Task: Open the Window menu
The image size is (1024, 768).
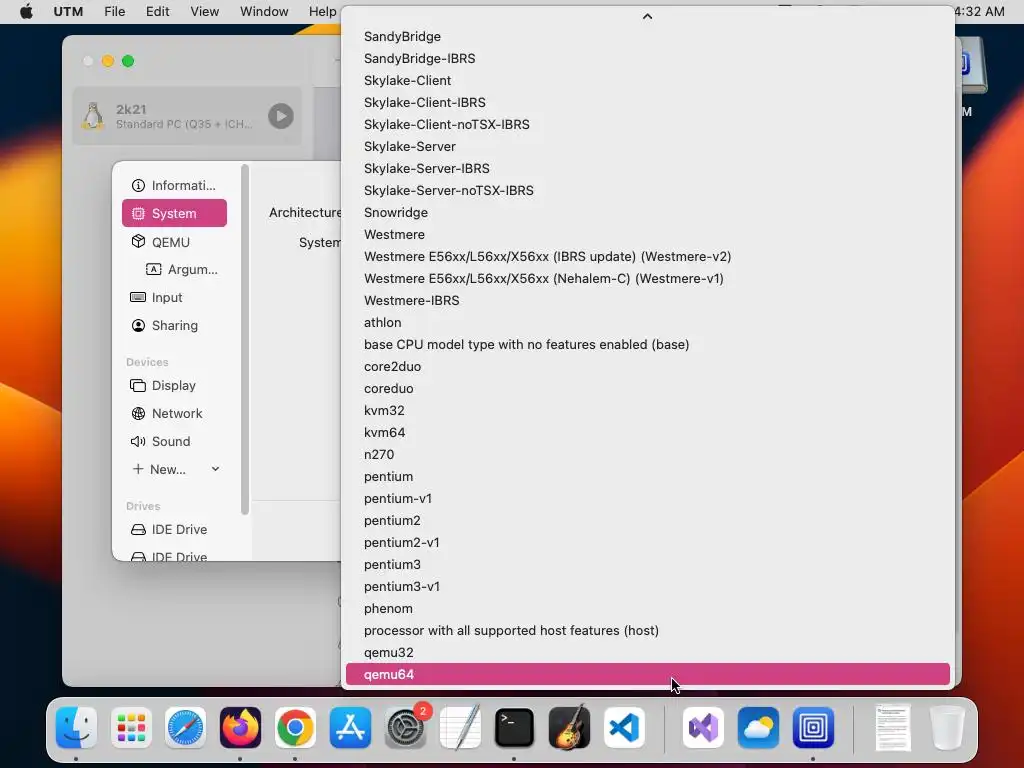Action: [264, 12]
